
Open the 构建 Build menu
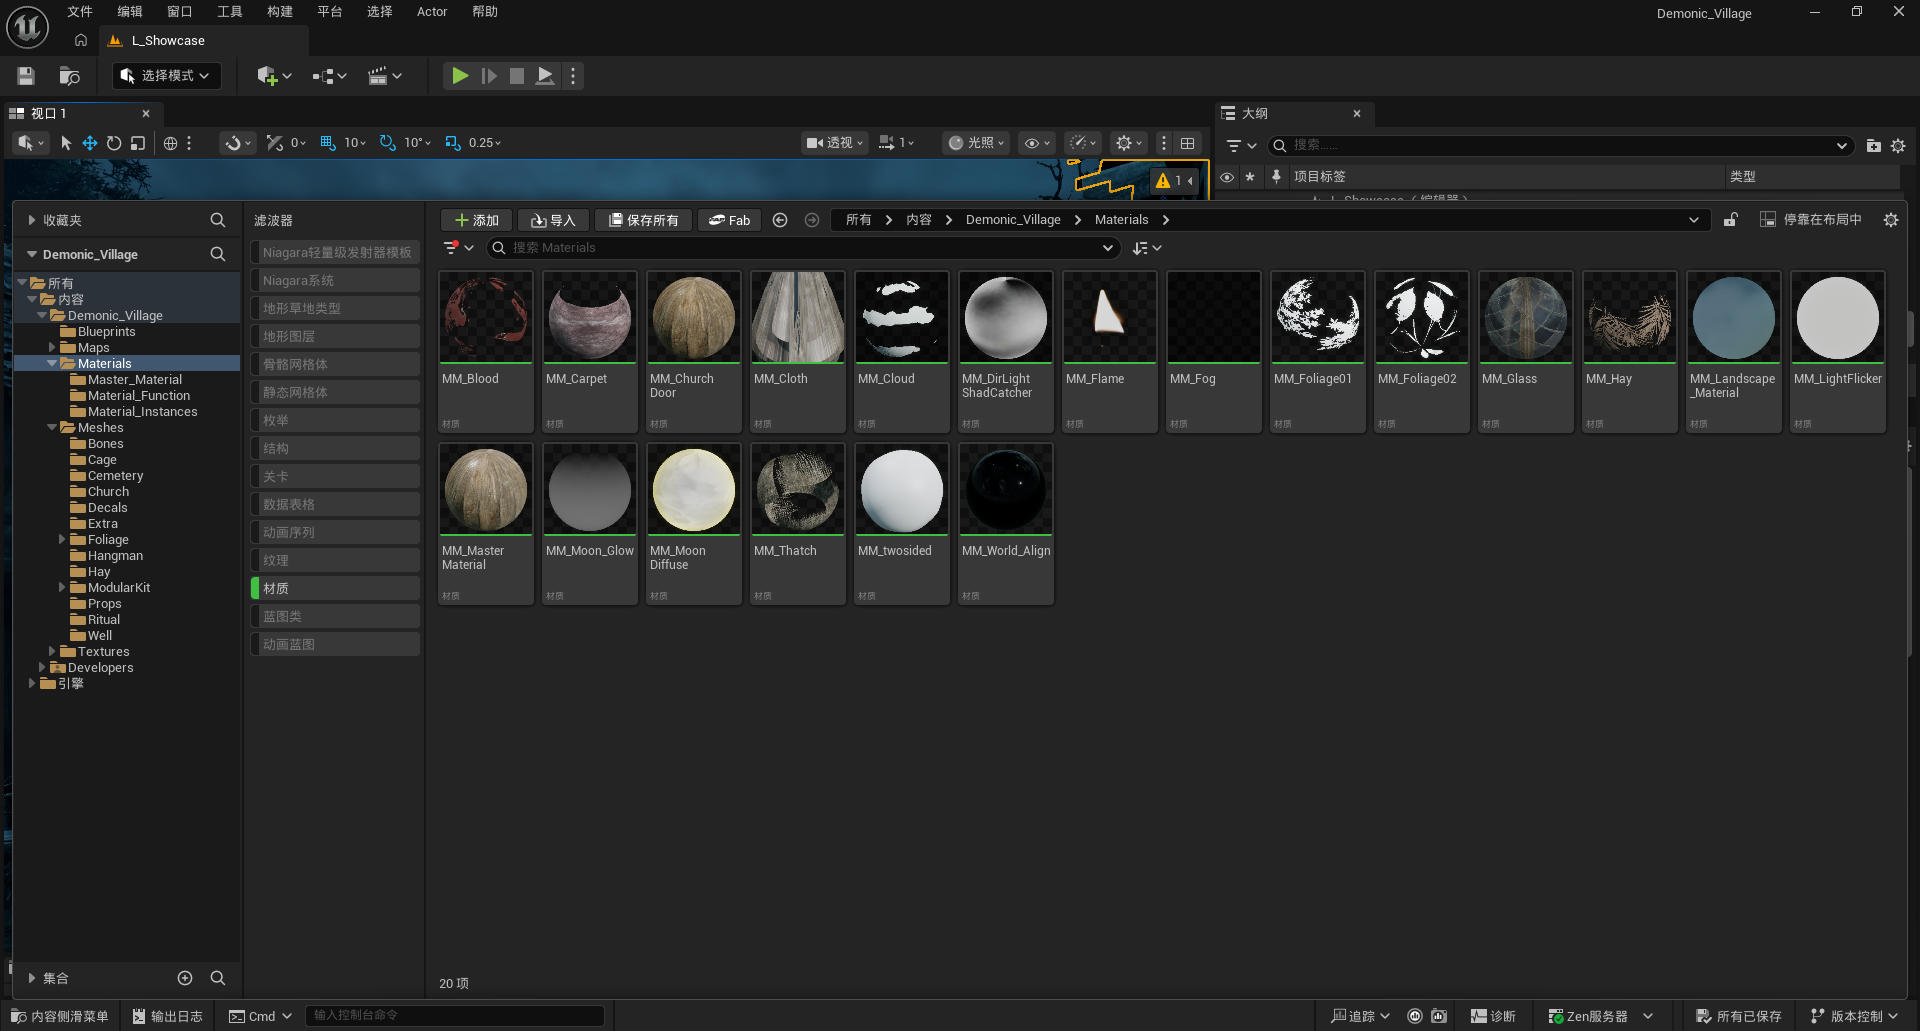click(280, 12)
